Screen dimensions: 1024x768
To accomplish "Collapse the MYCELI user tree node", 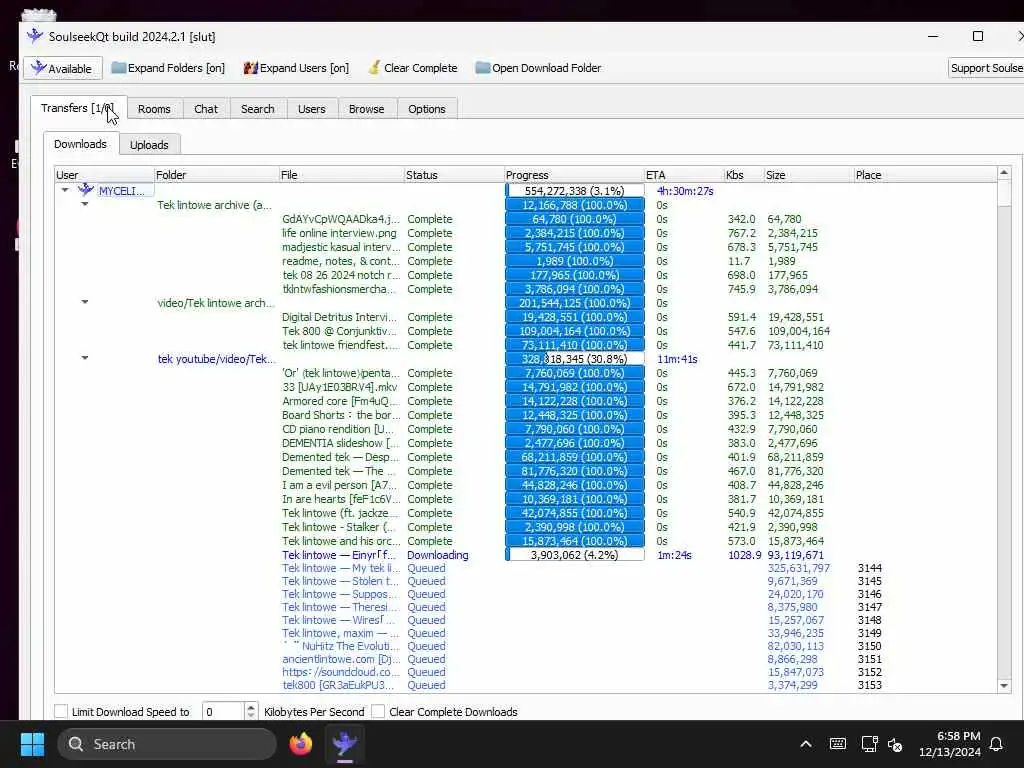I will tap(65, 190).
